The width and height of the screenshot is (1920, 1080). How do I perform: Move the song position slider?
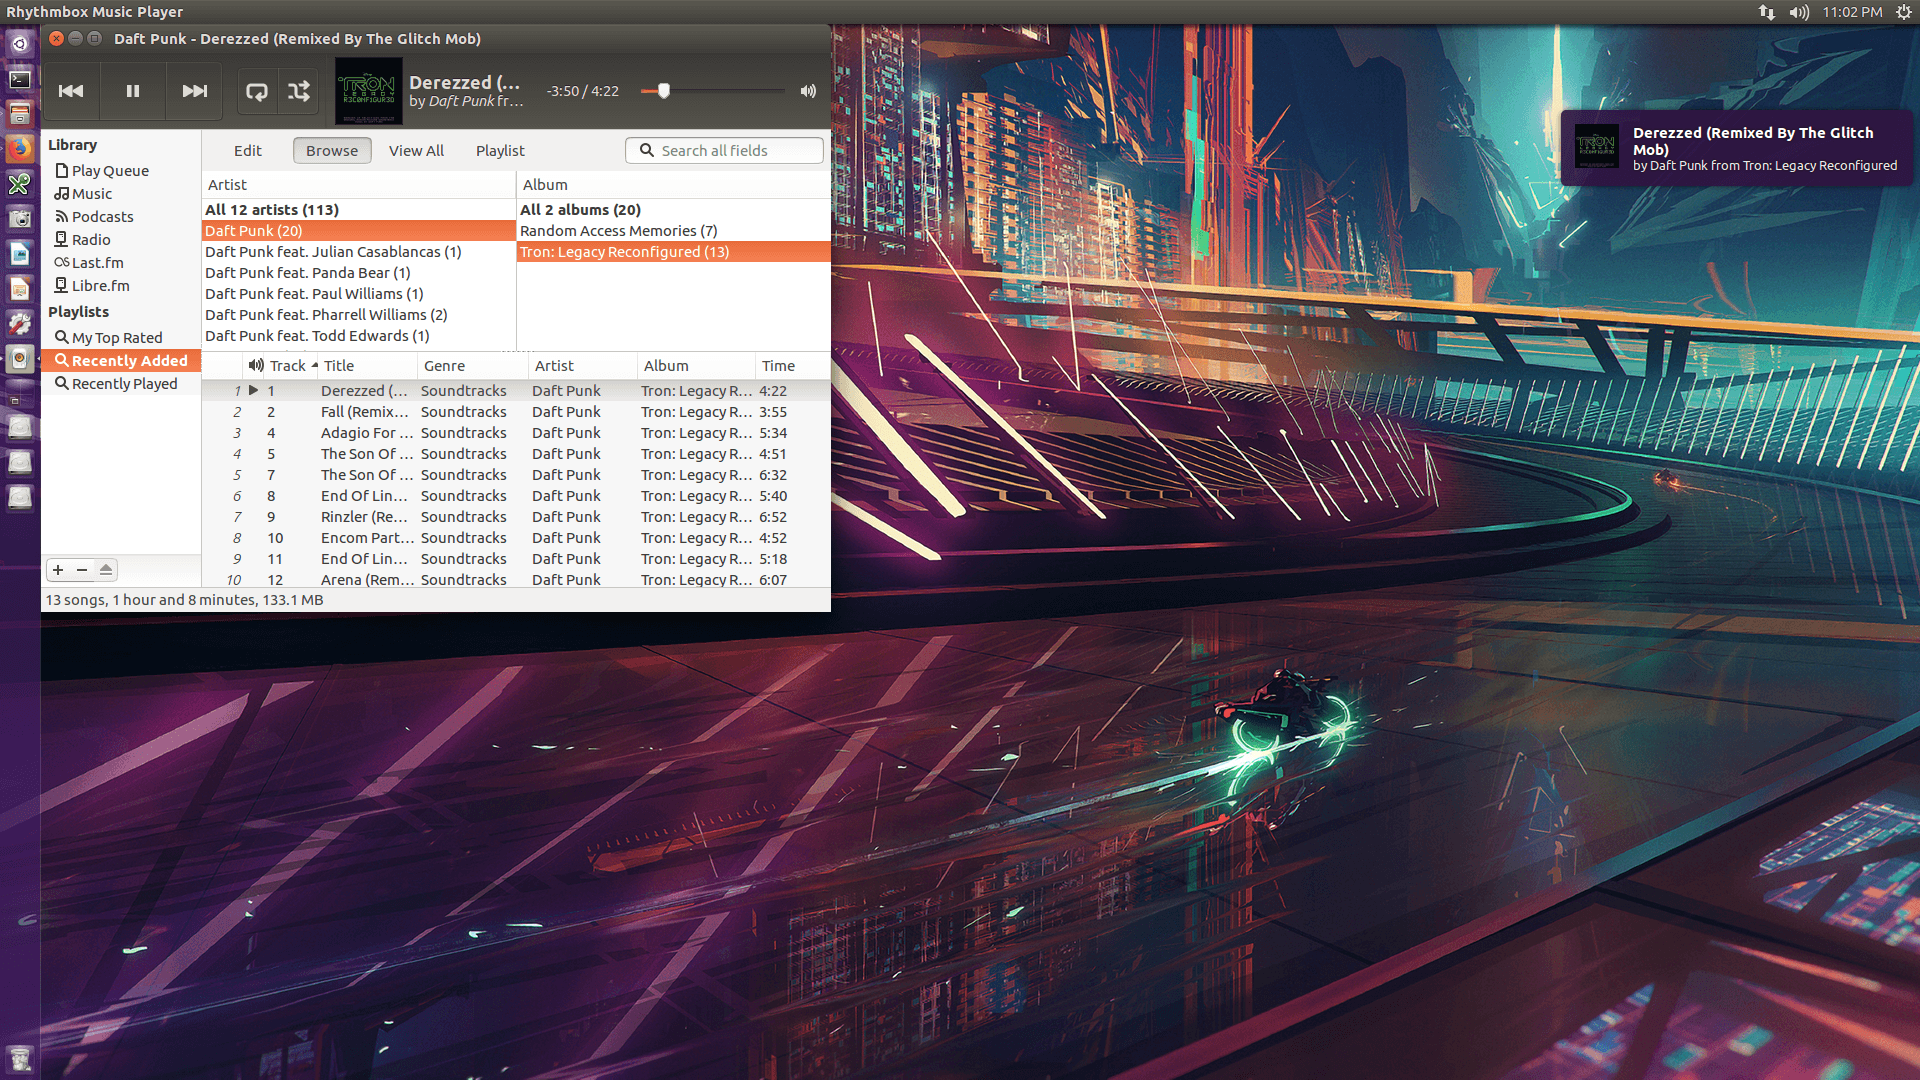663,91
